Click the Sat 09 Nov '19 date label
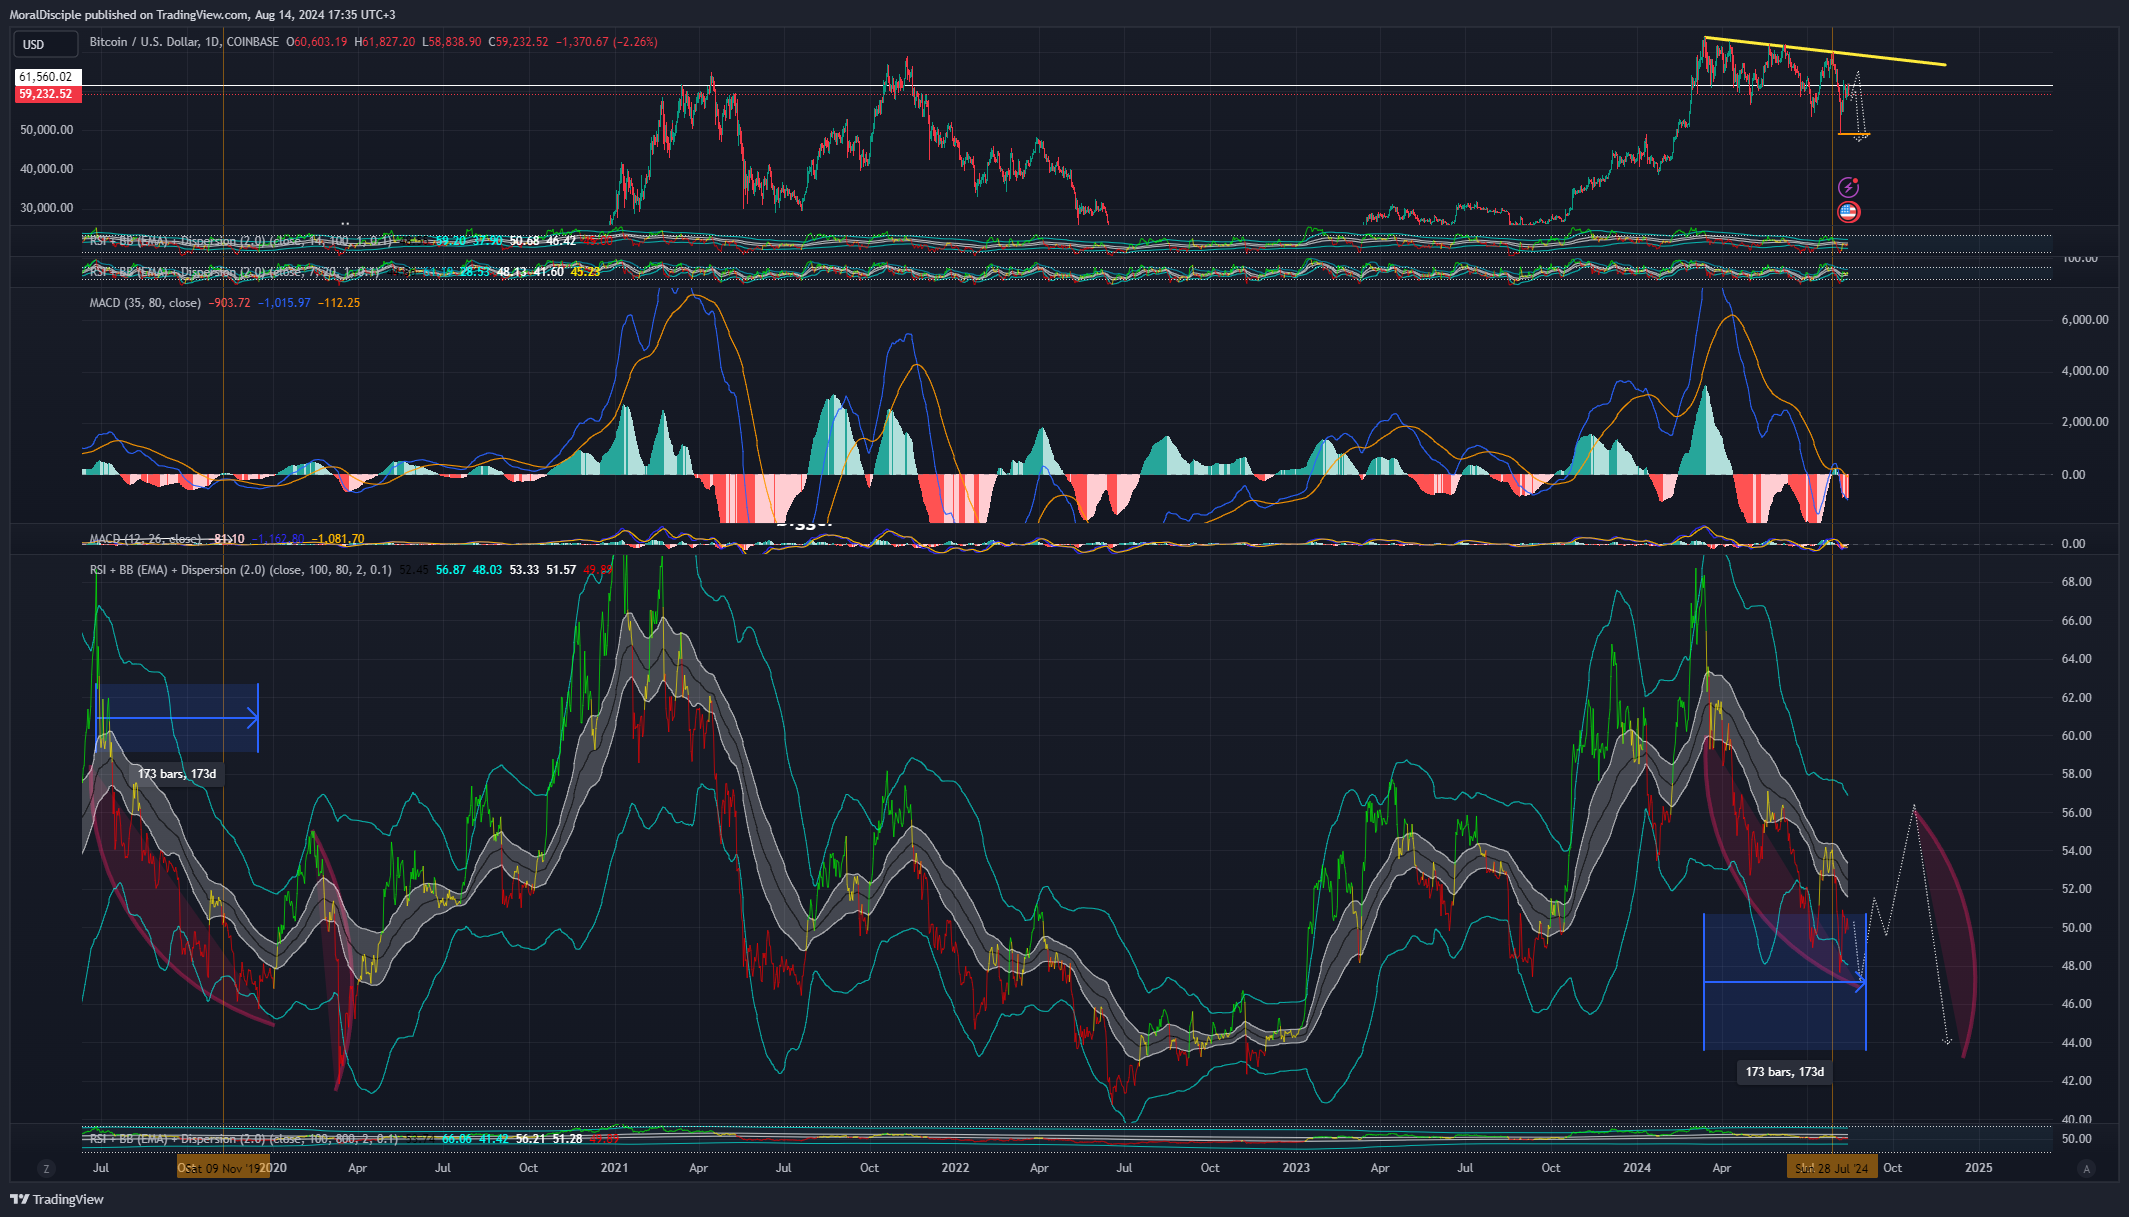The width and height of the screenshot is (2129, 1217). pos(223,1168)
